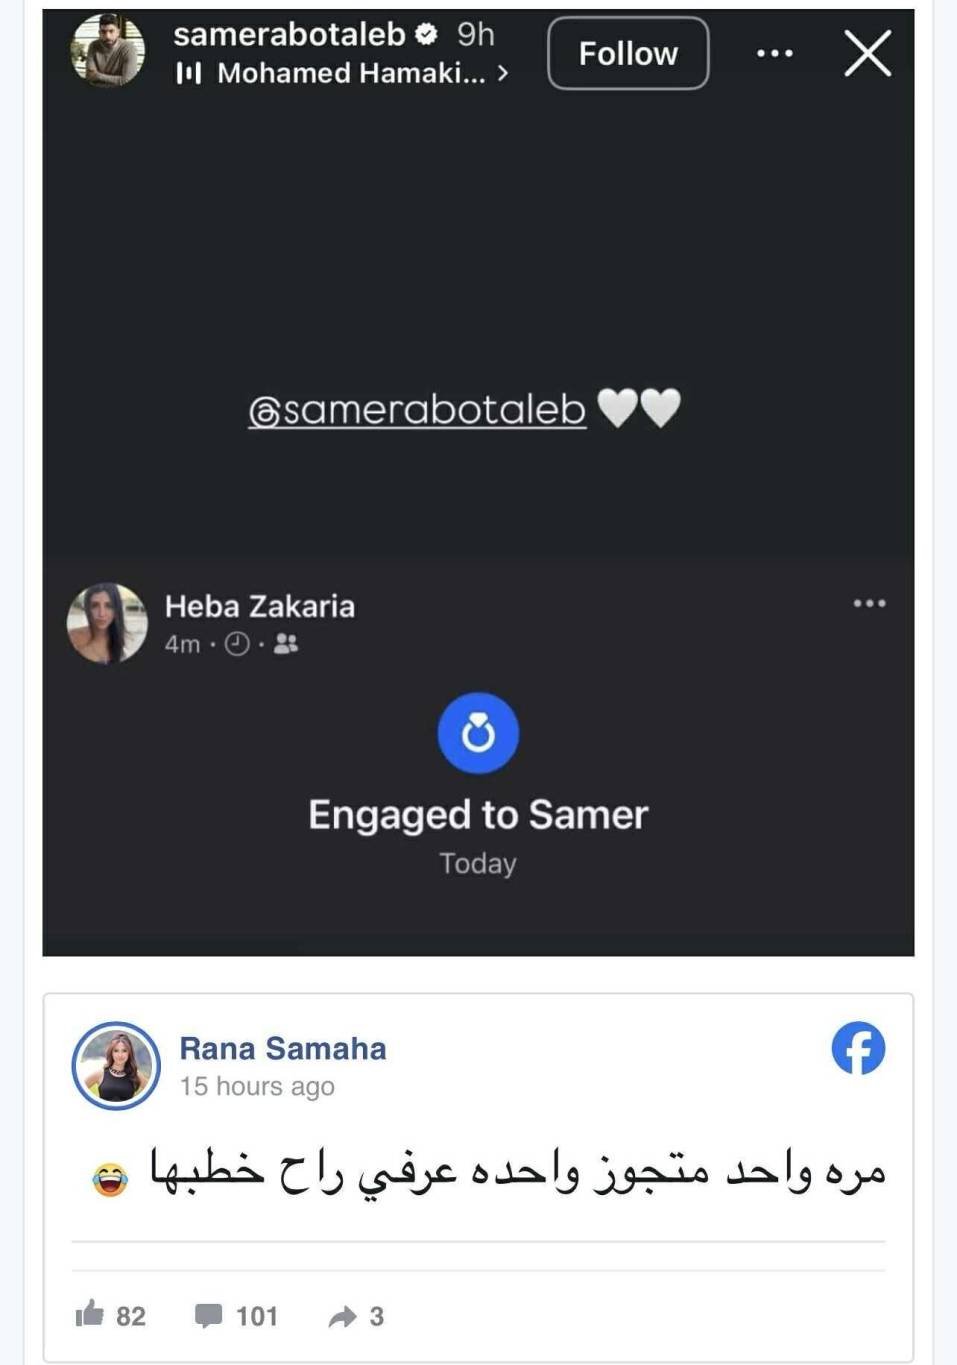Click the friends audience icon under Heba Zakaria
Viewport: 957px width, 1365px height.
(286, 644)
